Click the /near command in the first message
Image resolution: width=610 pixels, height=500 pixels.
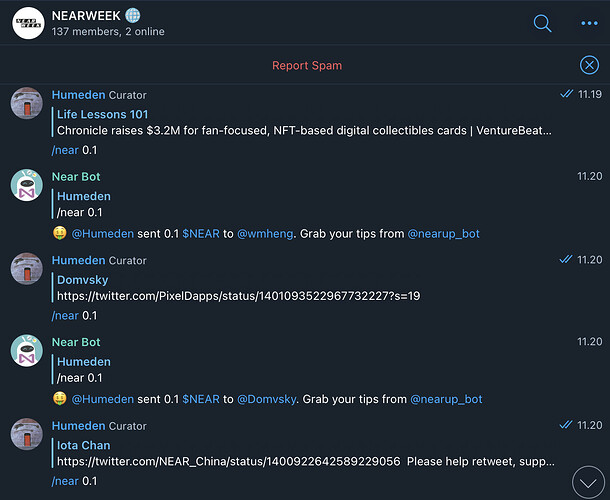click(x=65, y=150)
